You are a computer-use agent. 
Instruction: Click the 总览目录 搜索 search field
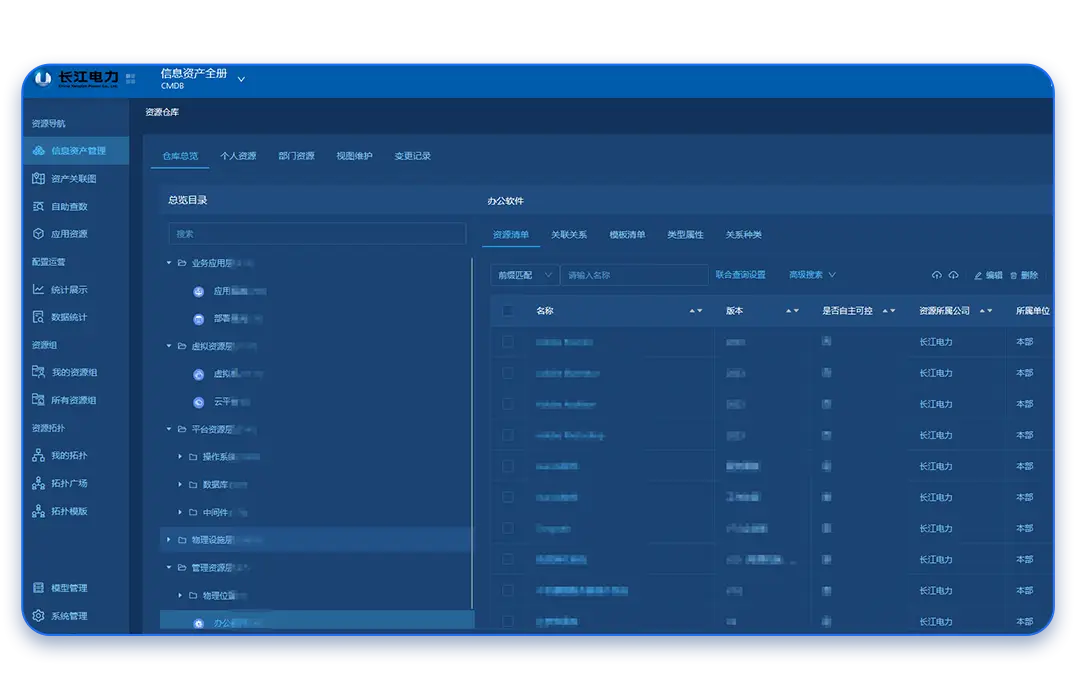(317, 234)
